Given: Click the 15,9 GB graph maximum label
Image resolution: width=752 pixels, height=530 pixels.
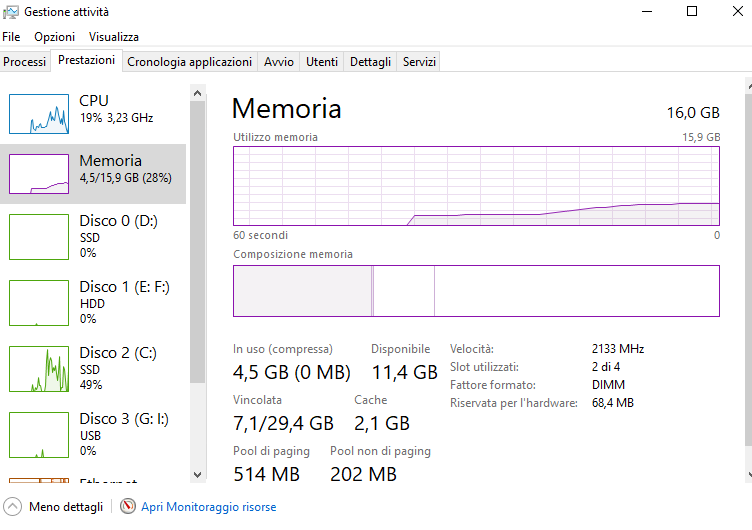Looking at the screenshot, I should point(701,137).
